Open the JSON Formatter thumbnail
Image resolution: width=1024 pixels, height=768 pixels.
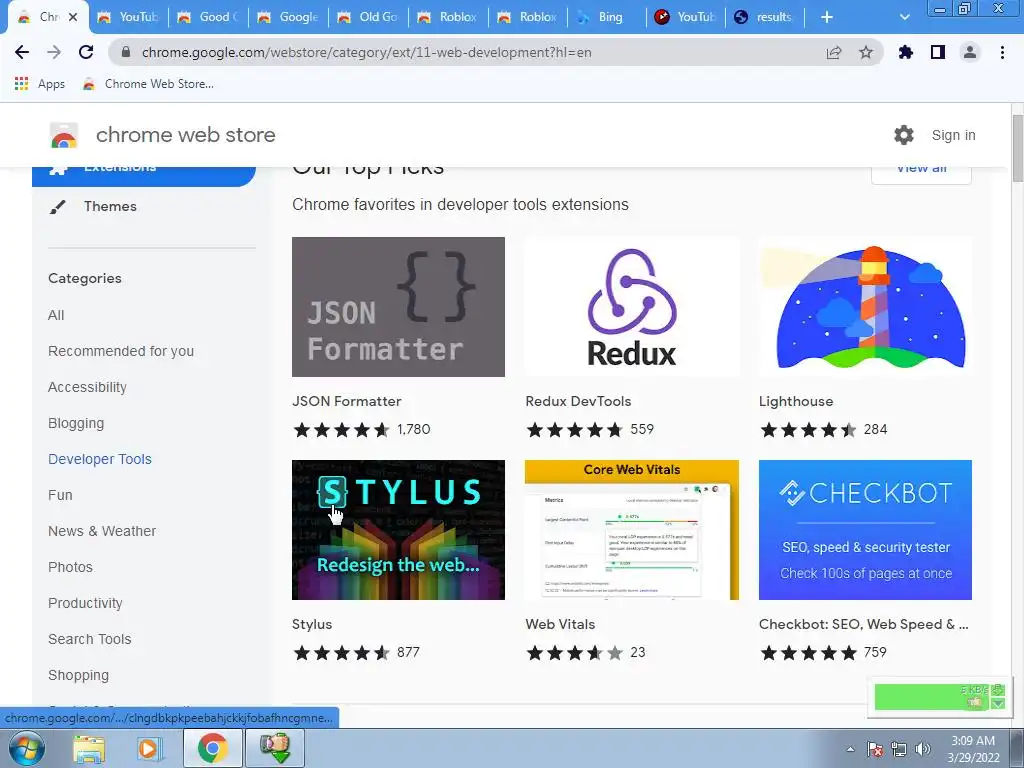[x=398, y=307]
